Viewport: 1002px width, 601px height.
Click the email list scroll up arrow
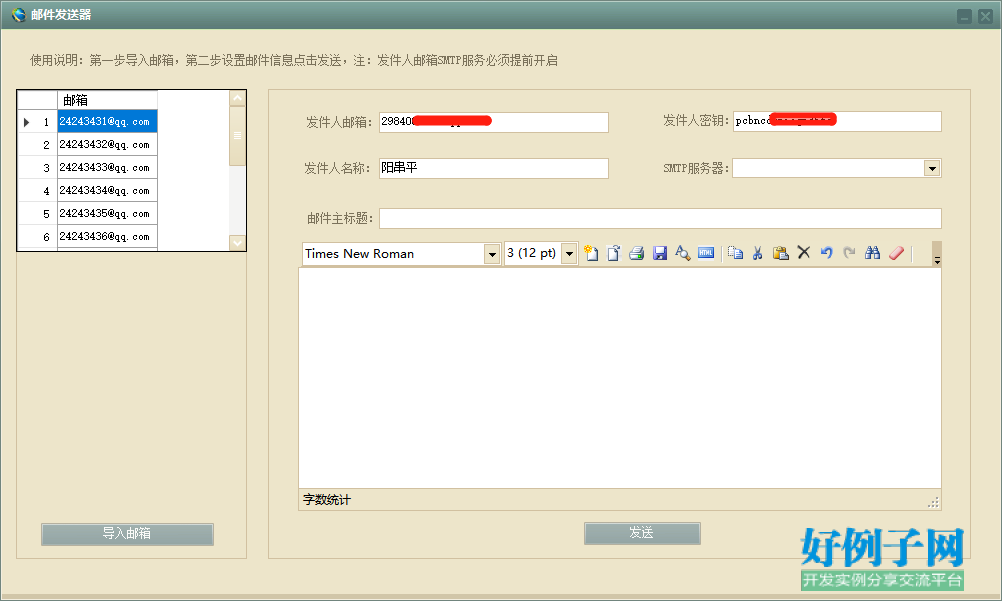coord(238,98)
